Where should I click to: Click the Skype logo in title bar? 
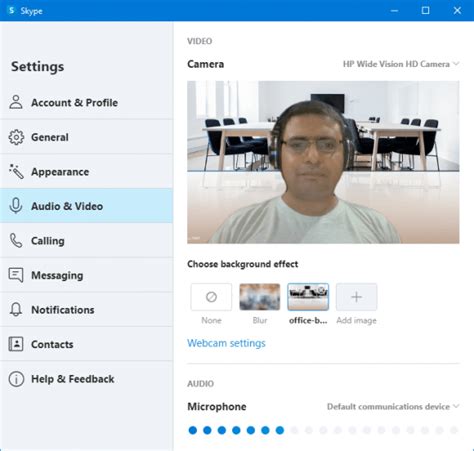(11, 10)
